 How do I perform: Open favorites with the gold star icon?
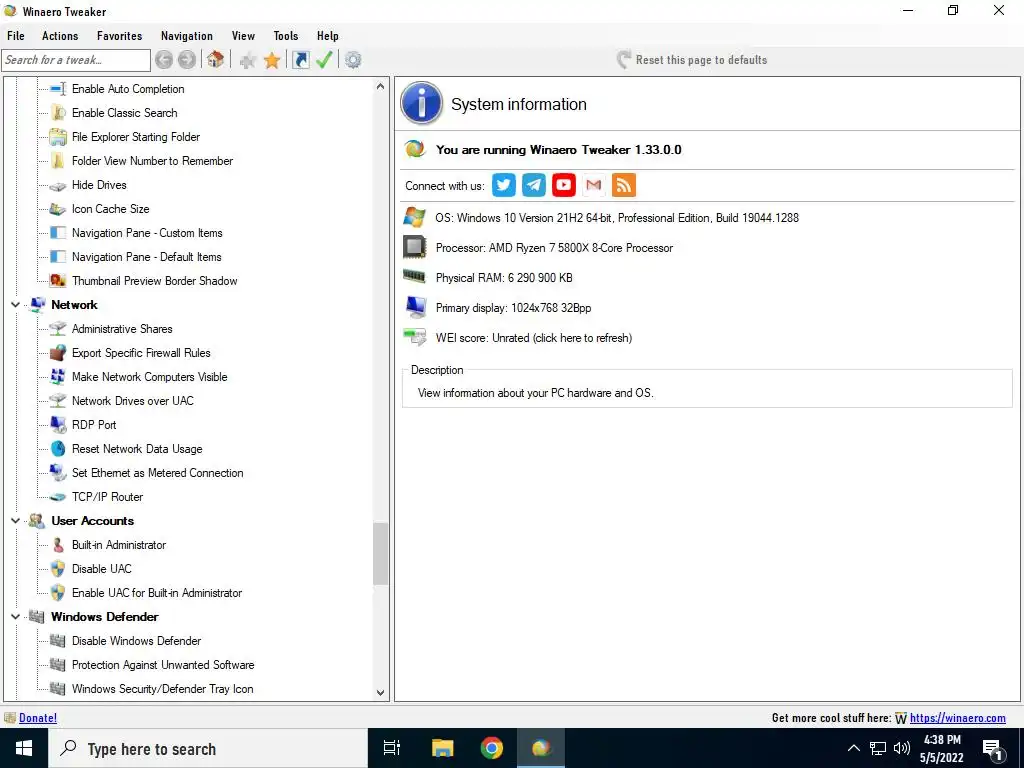click(x=272, y=60)
